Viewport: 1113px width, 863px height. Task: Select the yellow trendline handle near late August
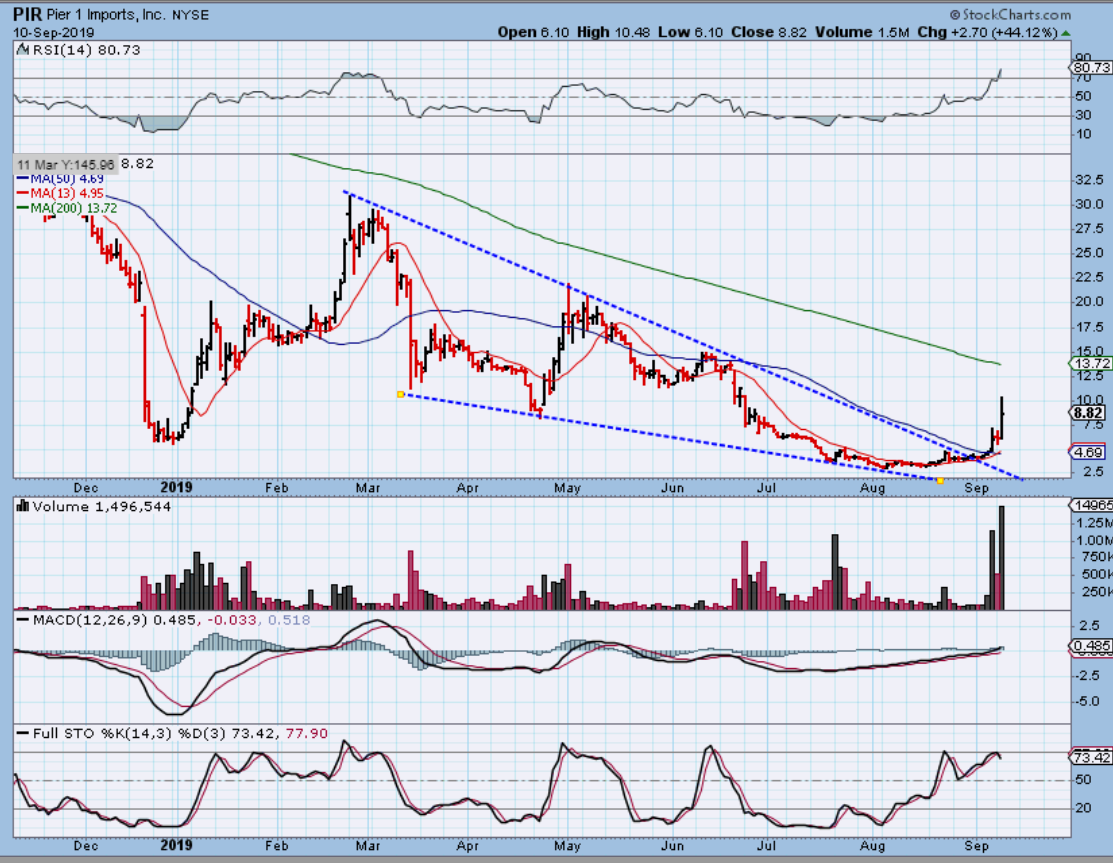click(941, 480)
